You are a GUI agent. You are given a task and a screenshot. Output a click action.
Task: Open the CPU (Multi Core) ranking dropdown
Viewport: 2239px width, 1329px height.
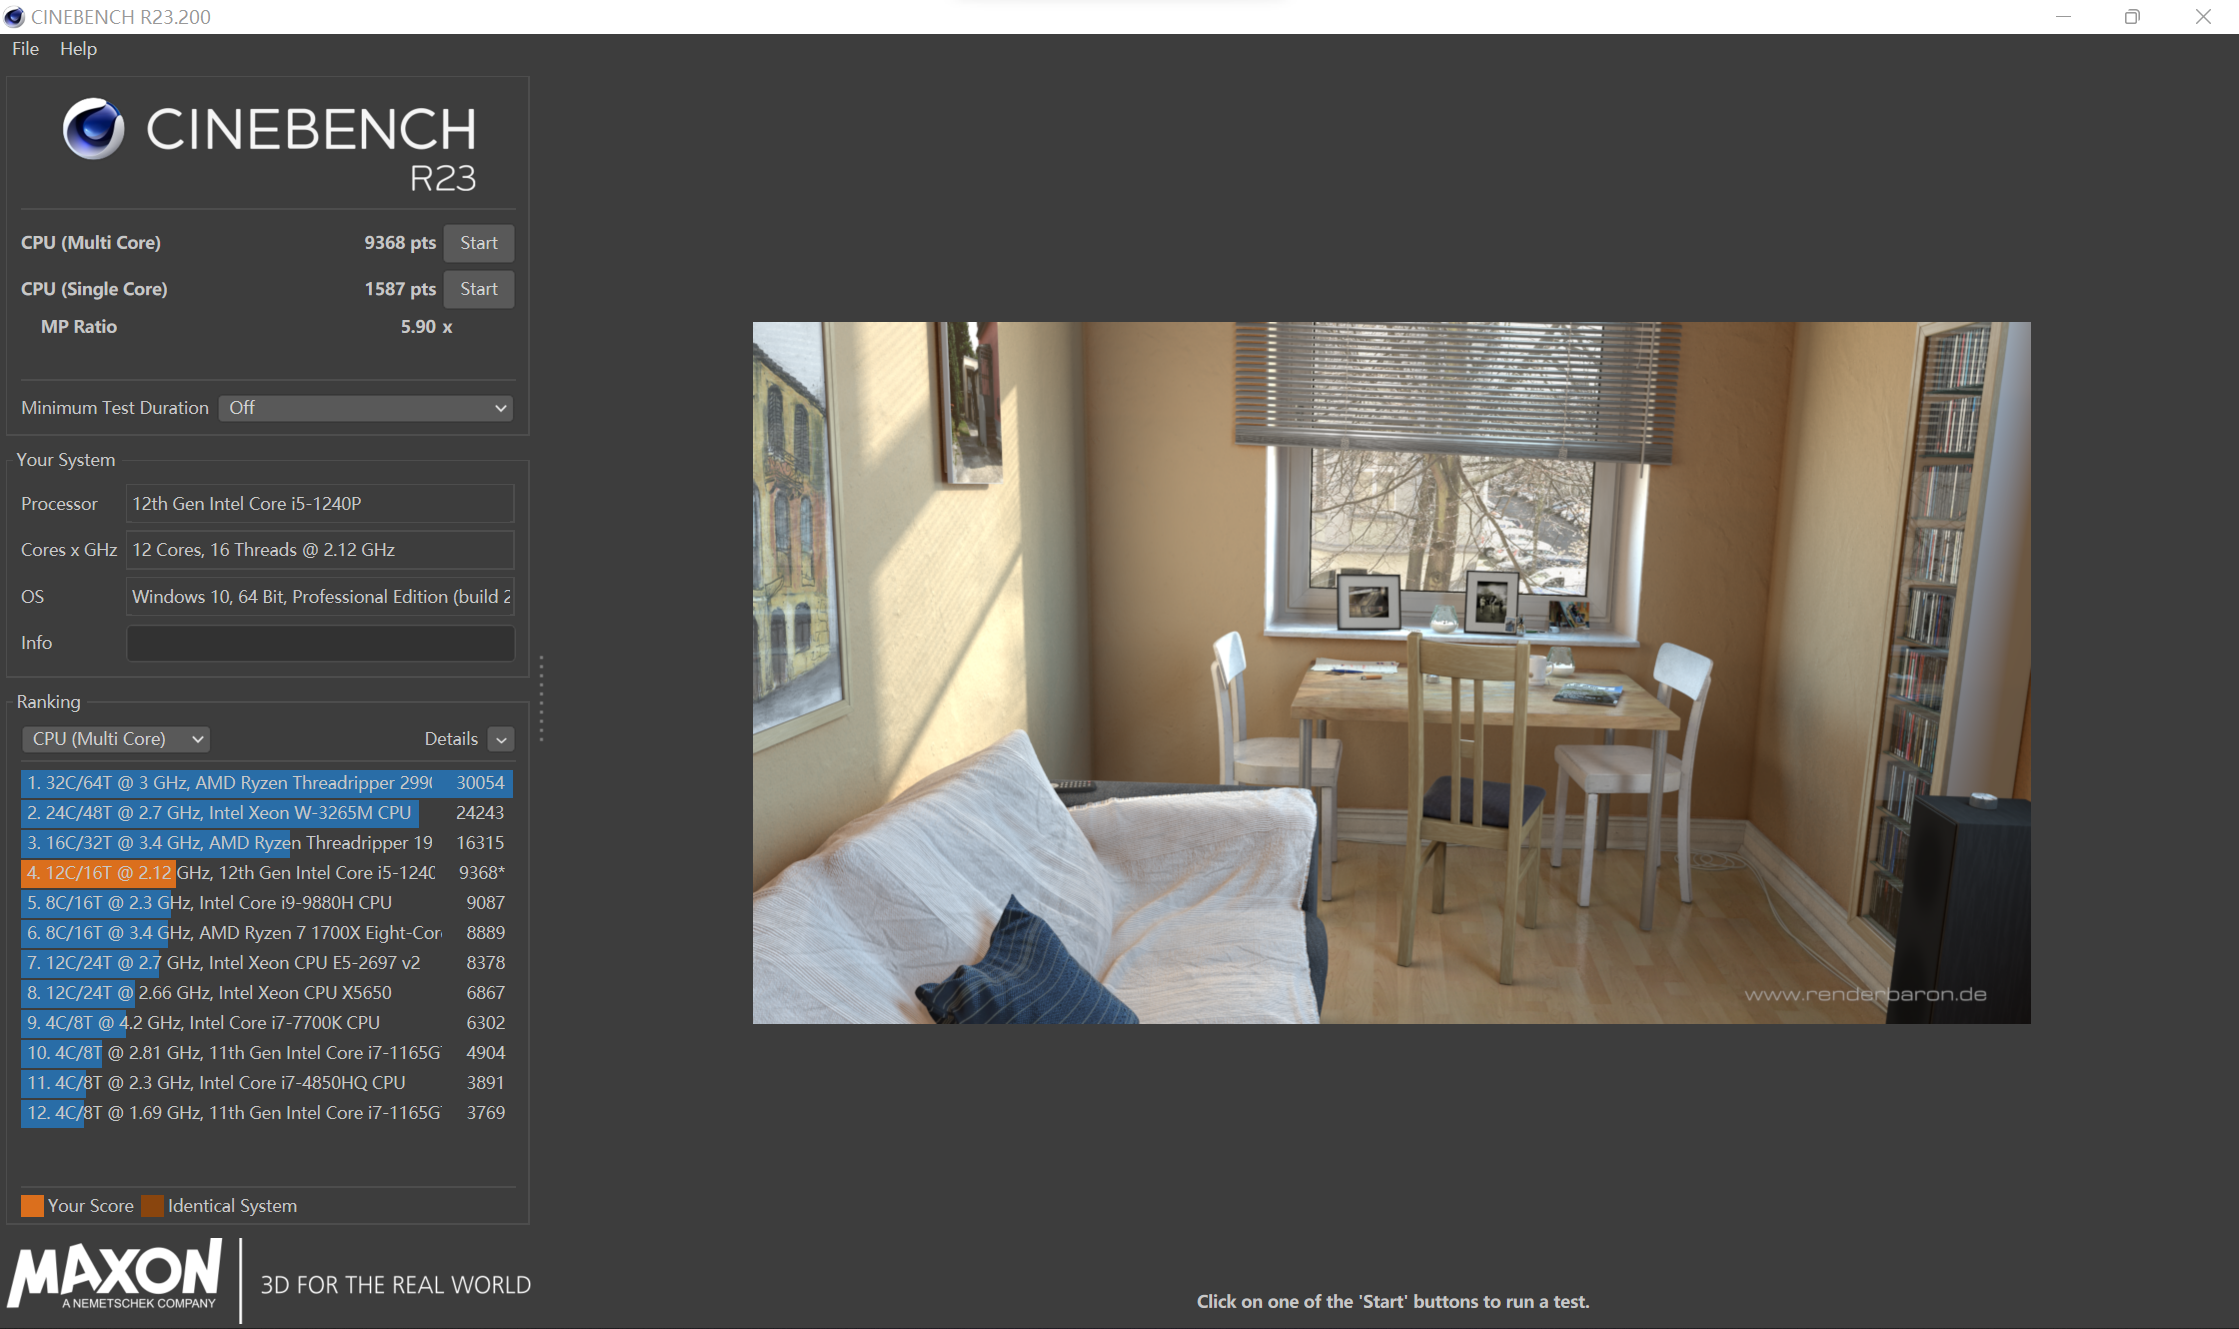pyautogui.click(x=116, y=739)
